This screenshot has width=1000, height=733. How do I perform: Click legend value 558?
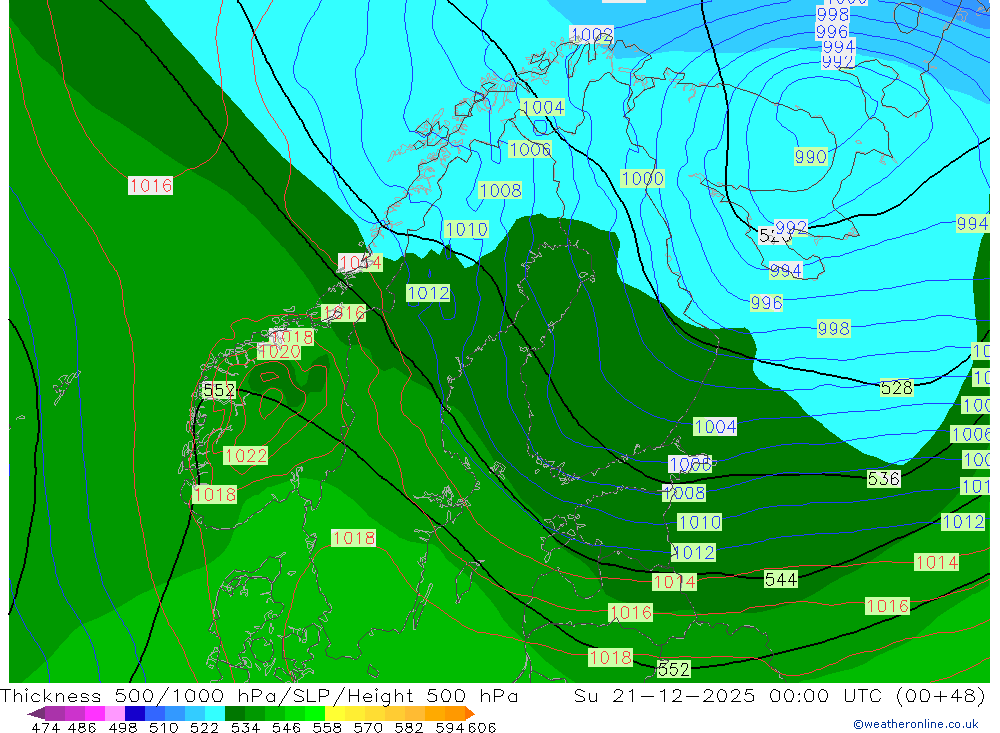[x=327, y=727]
